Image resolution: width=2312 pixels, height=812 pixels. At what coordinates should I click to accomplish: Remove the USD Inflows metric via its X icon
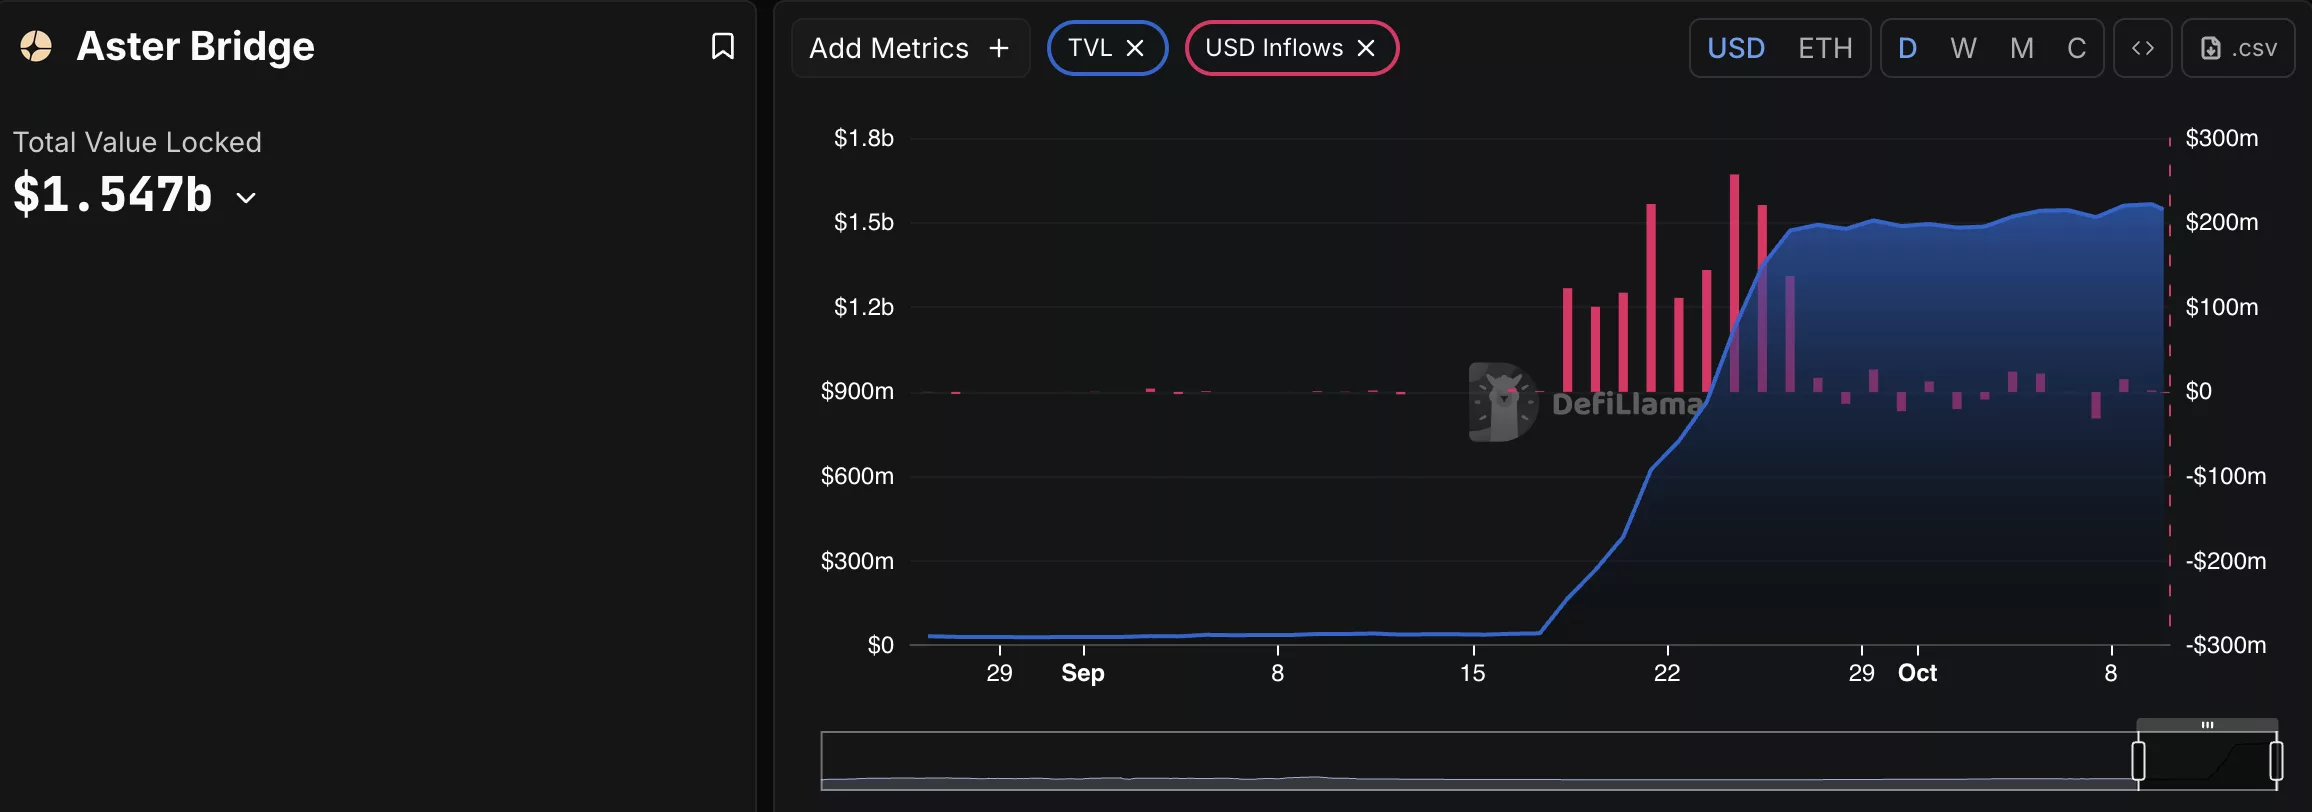point(1366,47)
